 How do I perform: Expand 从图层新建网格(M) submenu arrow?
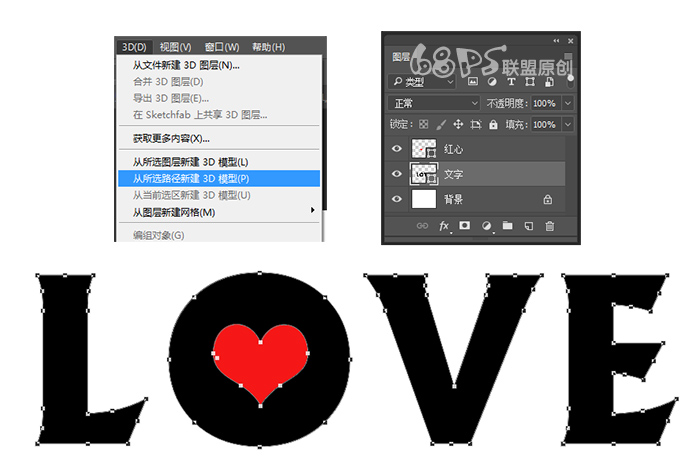tap(312, 210)
